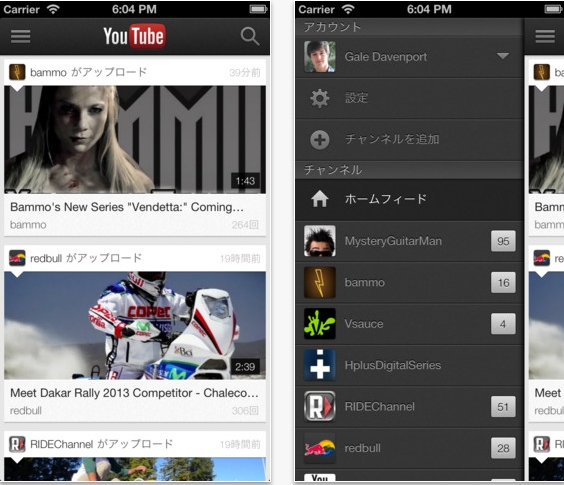This screenshot has width=564, height=485.
Task: Select redbull channel in sidebar list
Action: coord(409,448)
